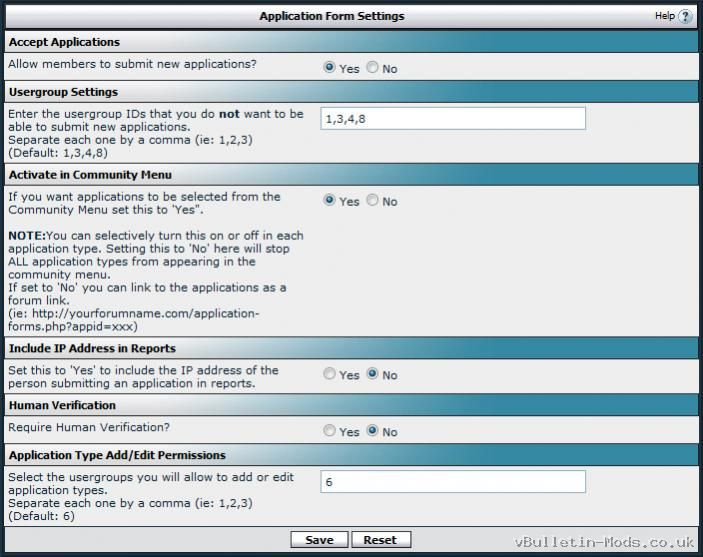Screen dimensions: 703x557
Task: Select Yes to include IP address in reports
Action: (330, 375)
